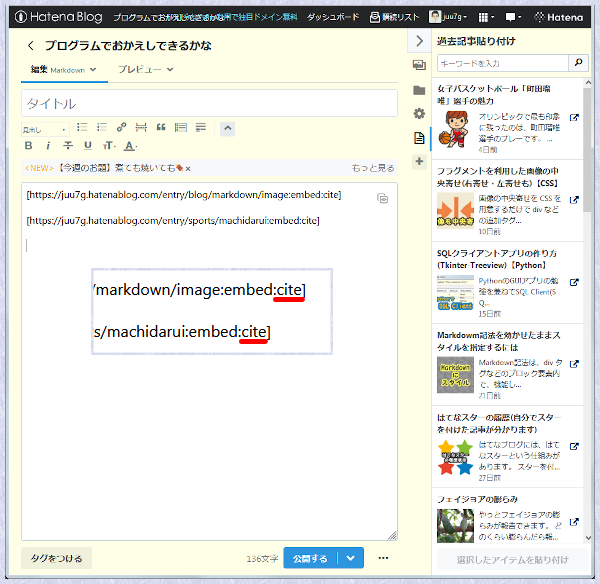The image size is (600, 584).
Task: Open 購読リスト in the top bar
Action: 395,17
